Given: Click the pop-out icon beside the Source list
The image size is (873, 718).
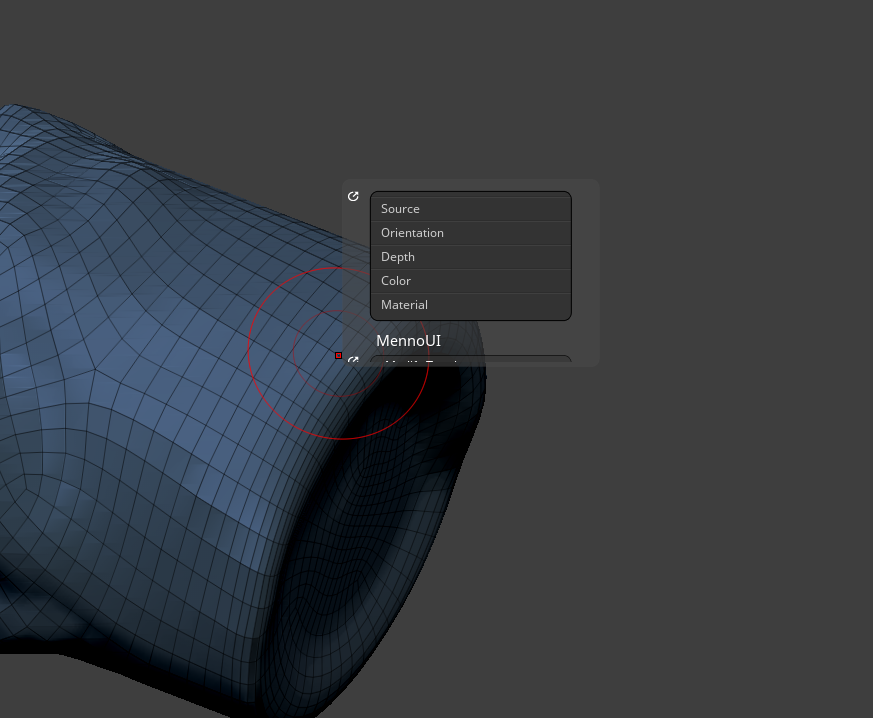Looking at the screenshot, I should tap(353, 196).
